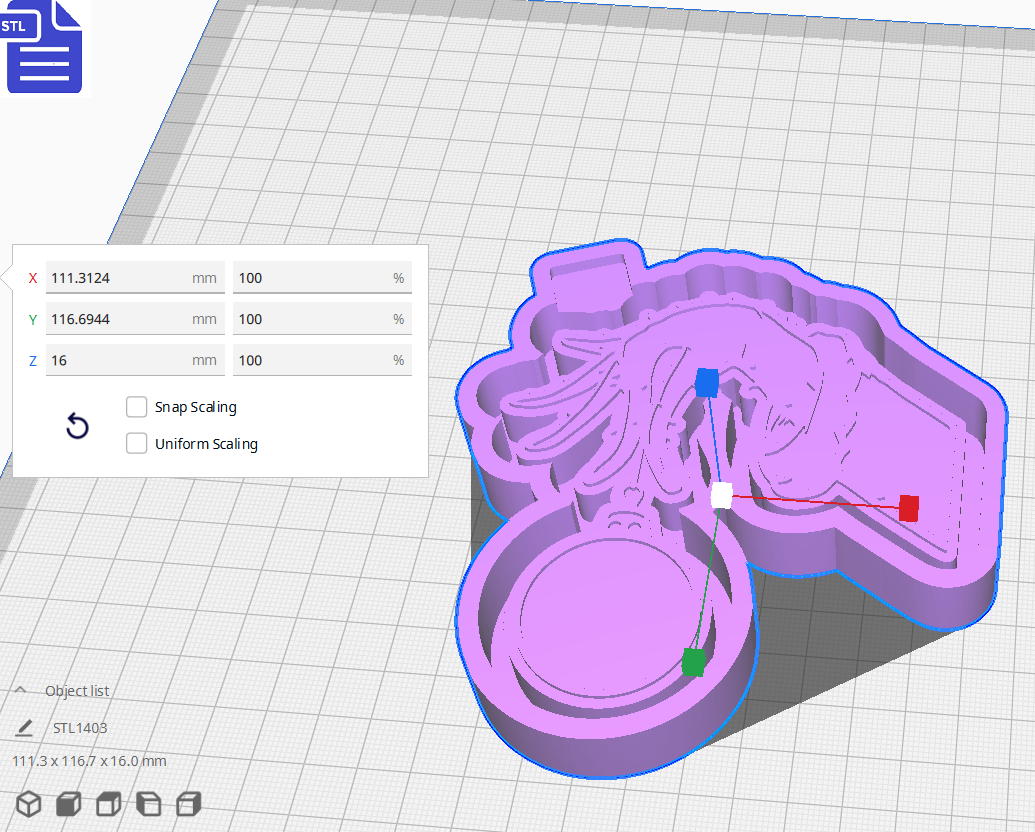Click the Y dimension millimeter field

click(135, 318)
